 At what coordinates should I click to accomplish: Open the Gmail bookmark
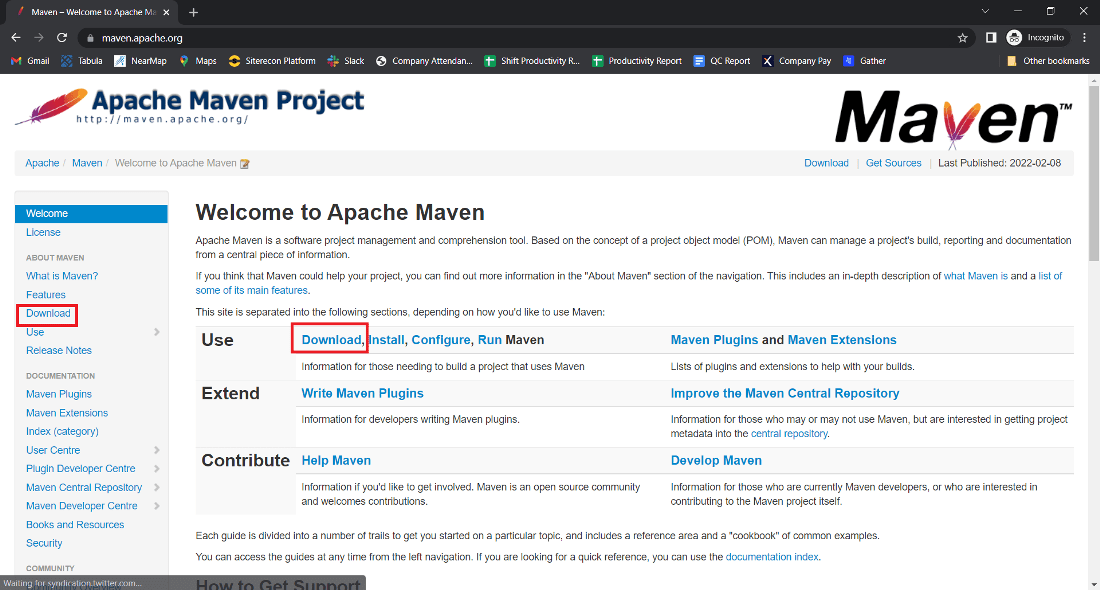click(x=30, y=60)
